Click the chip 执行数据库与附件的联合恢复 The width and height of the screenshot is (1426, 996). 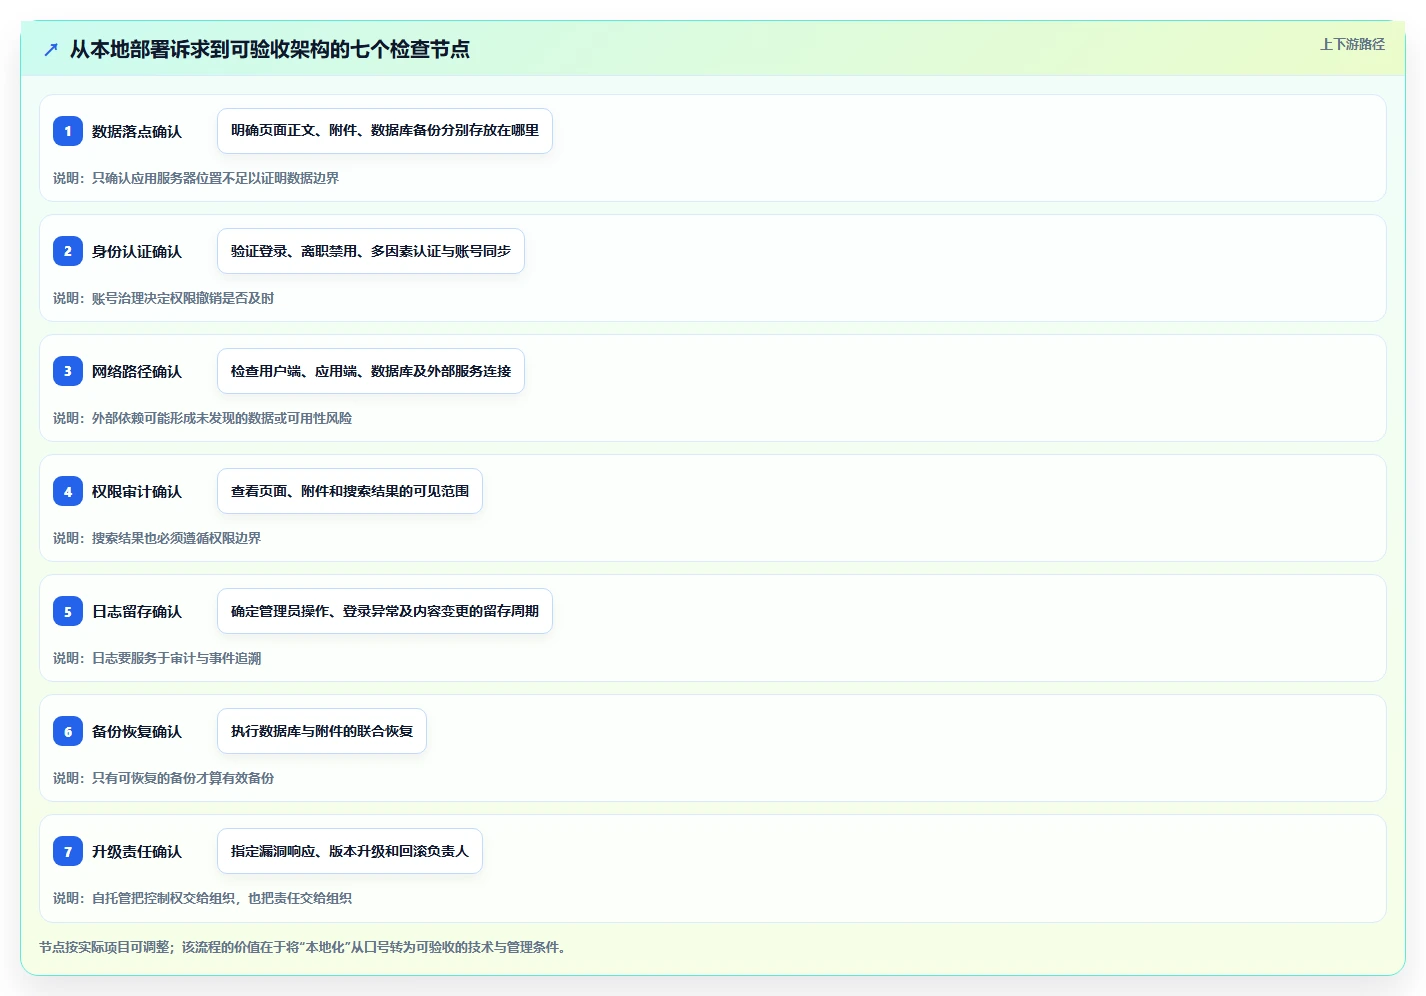(x=322, y=731)
